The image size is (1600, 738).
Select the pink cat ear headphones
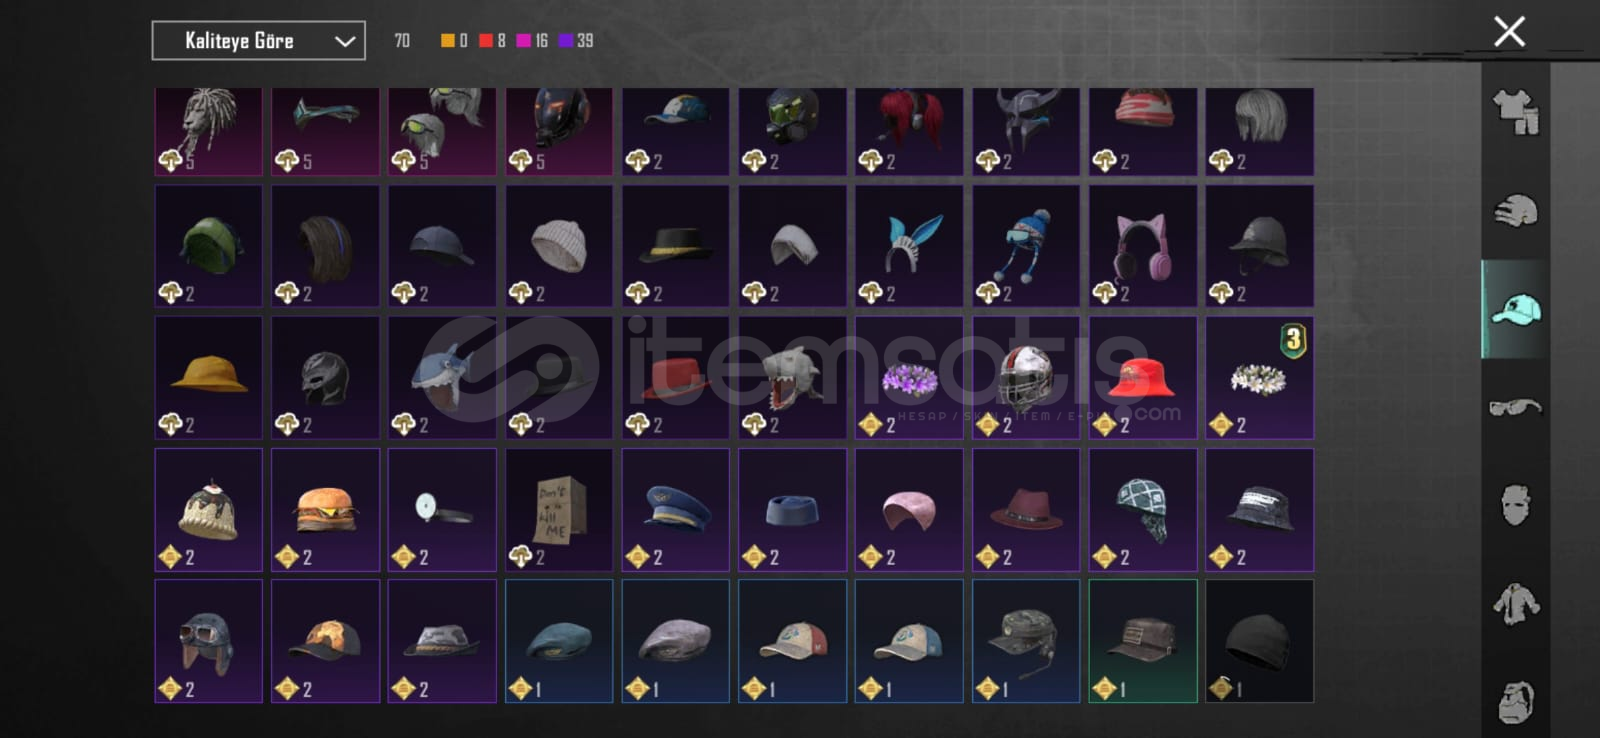pyautogui.click(x=1142, y=246)
